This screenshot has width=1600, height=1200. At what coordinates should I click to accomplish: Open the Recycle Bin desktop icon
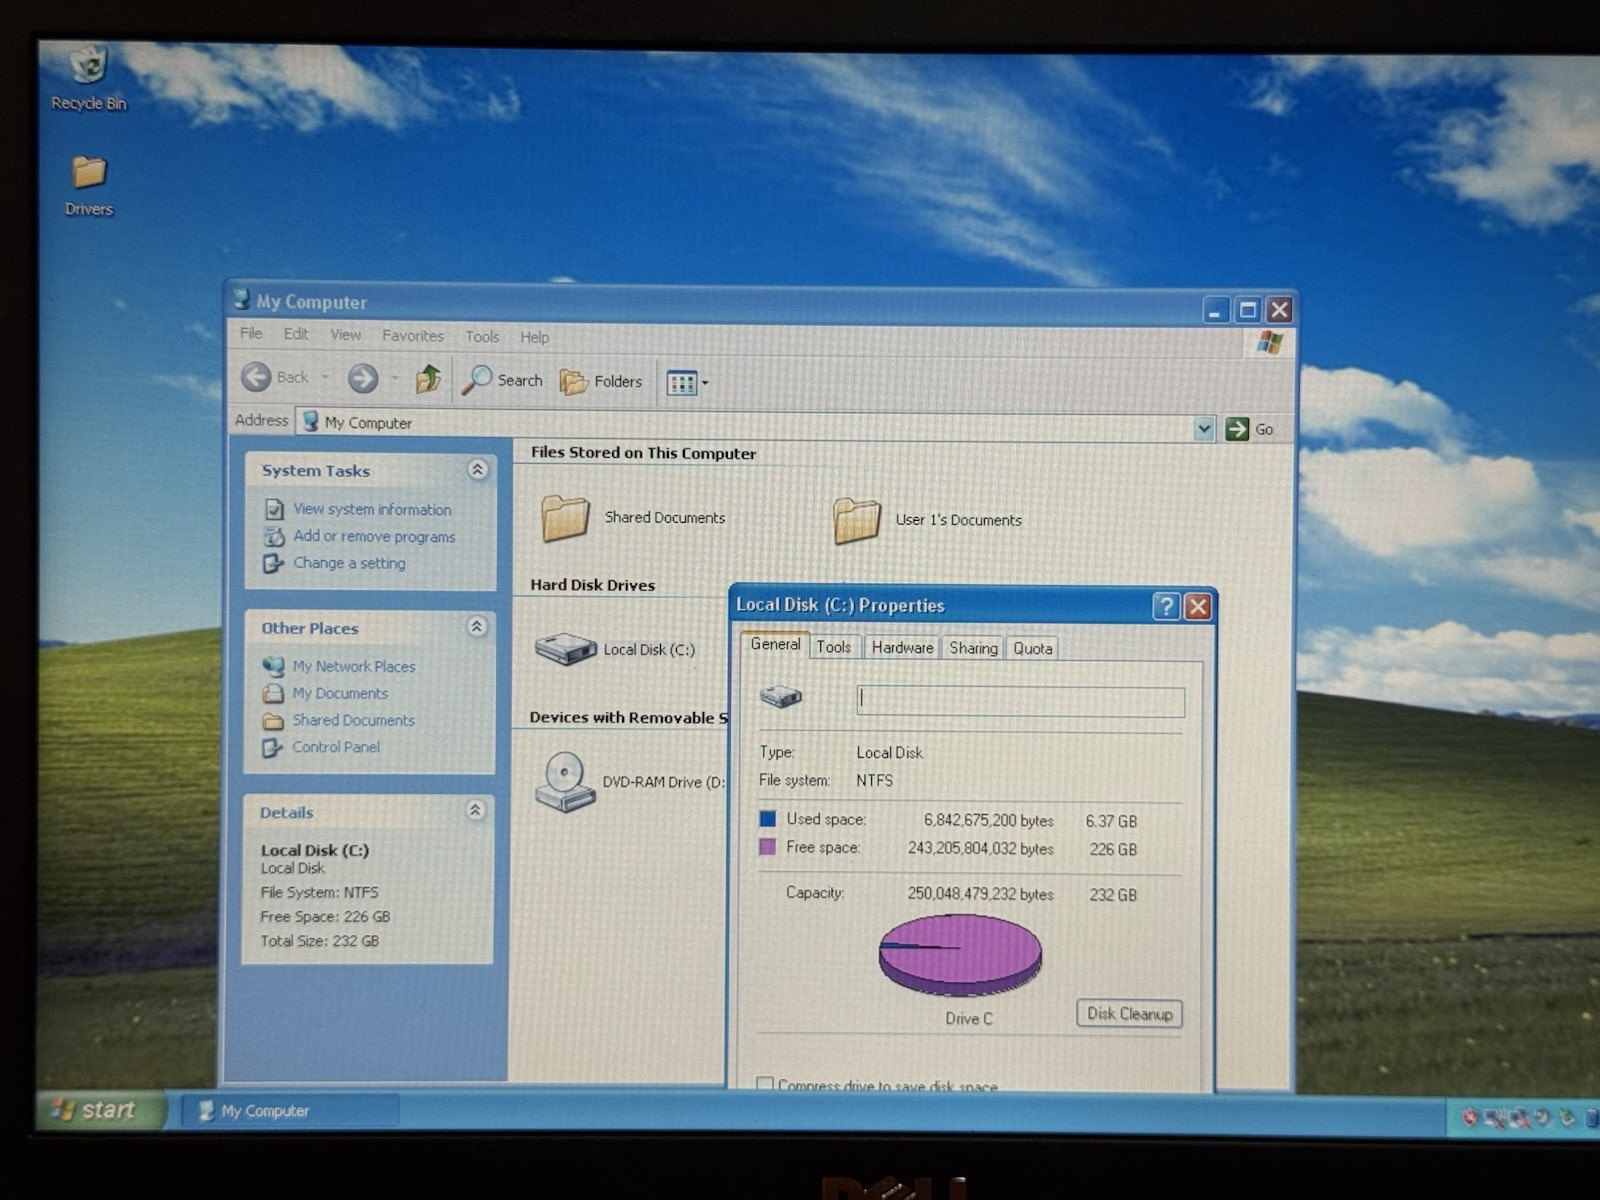coord(89,79)
